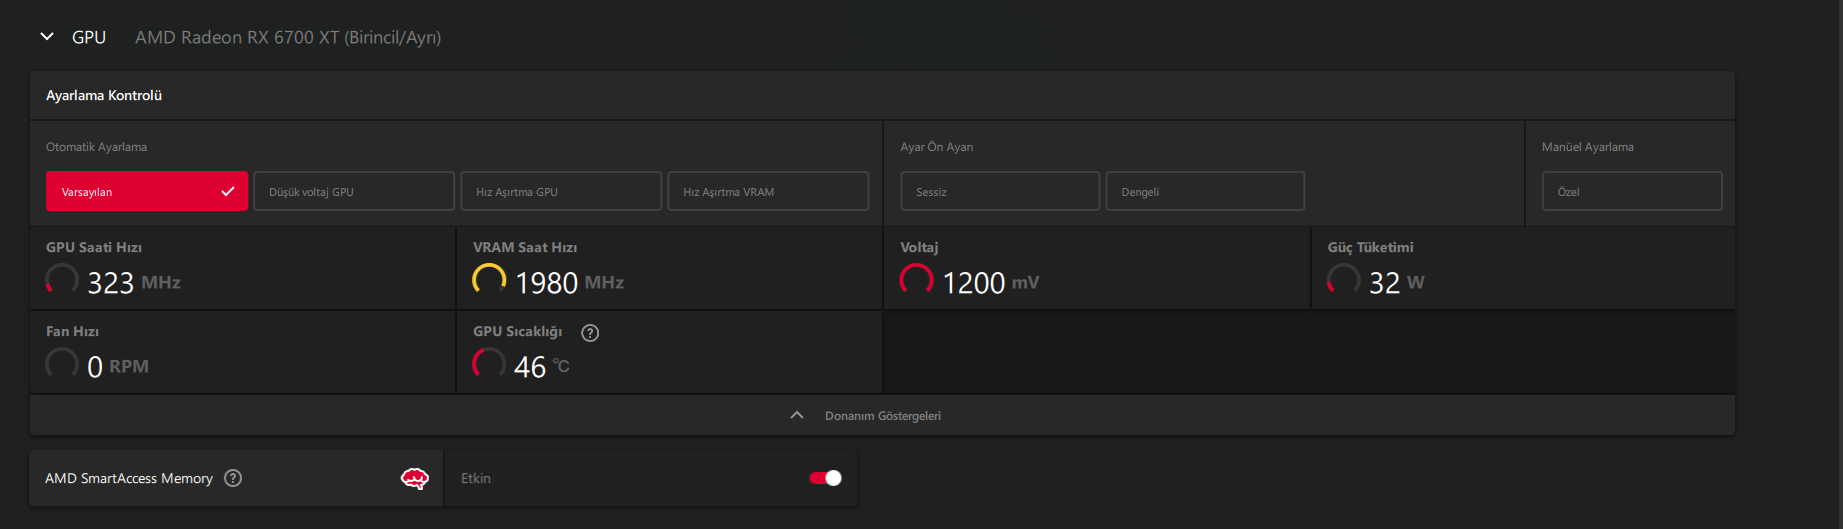The height and width of the screenshot is (529, 1843).
Task: Open Özel manual tuning
Action: click(x=1632, y=191)
